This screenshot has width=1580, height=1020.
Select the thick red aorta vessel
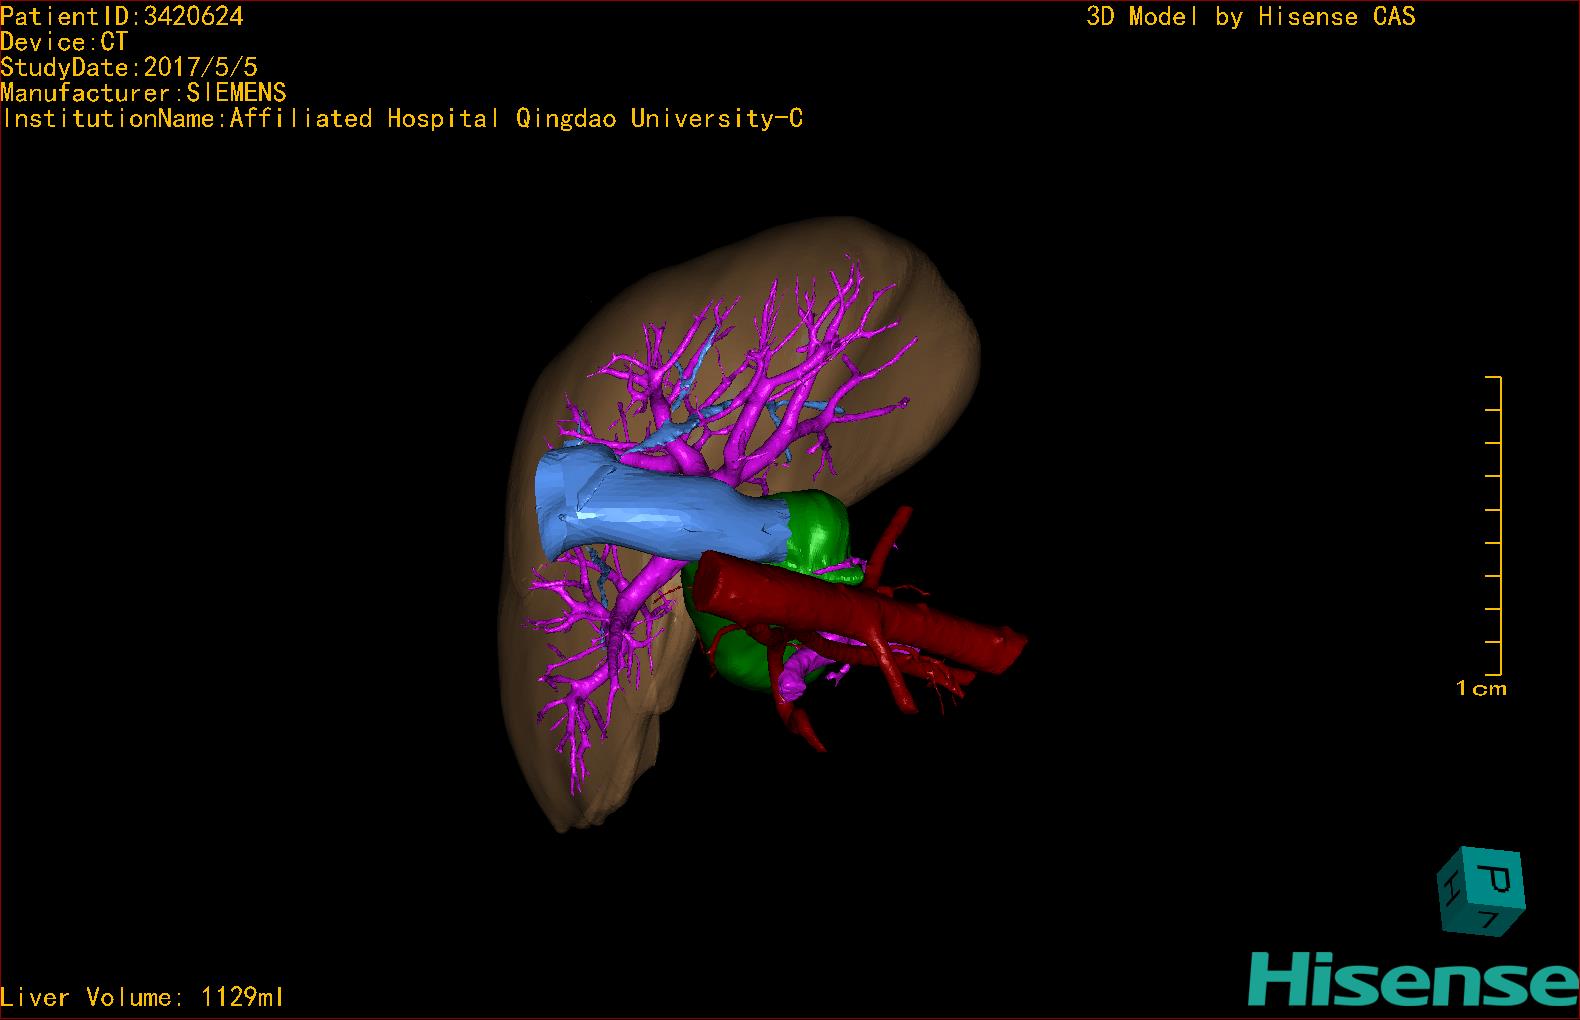[x=860, y=612]
